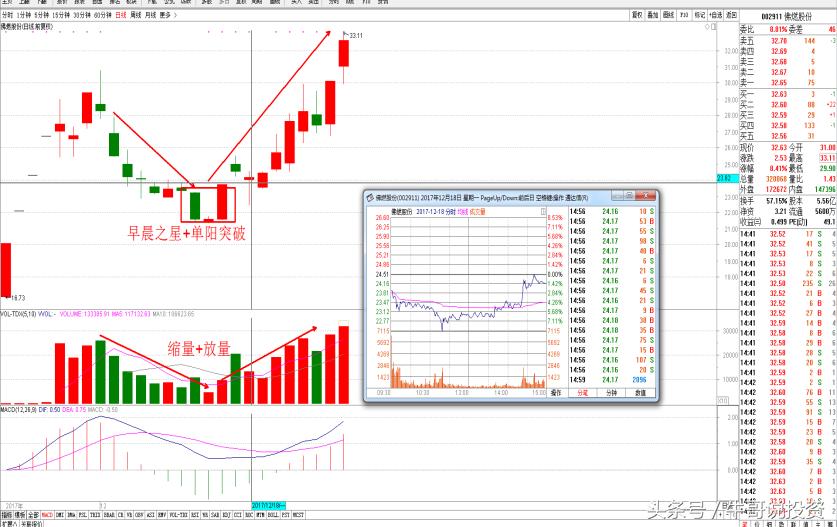Click the 标记 toolbar button

699,15
